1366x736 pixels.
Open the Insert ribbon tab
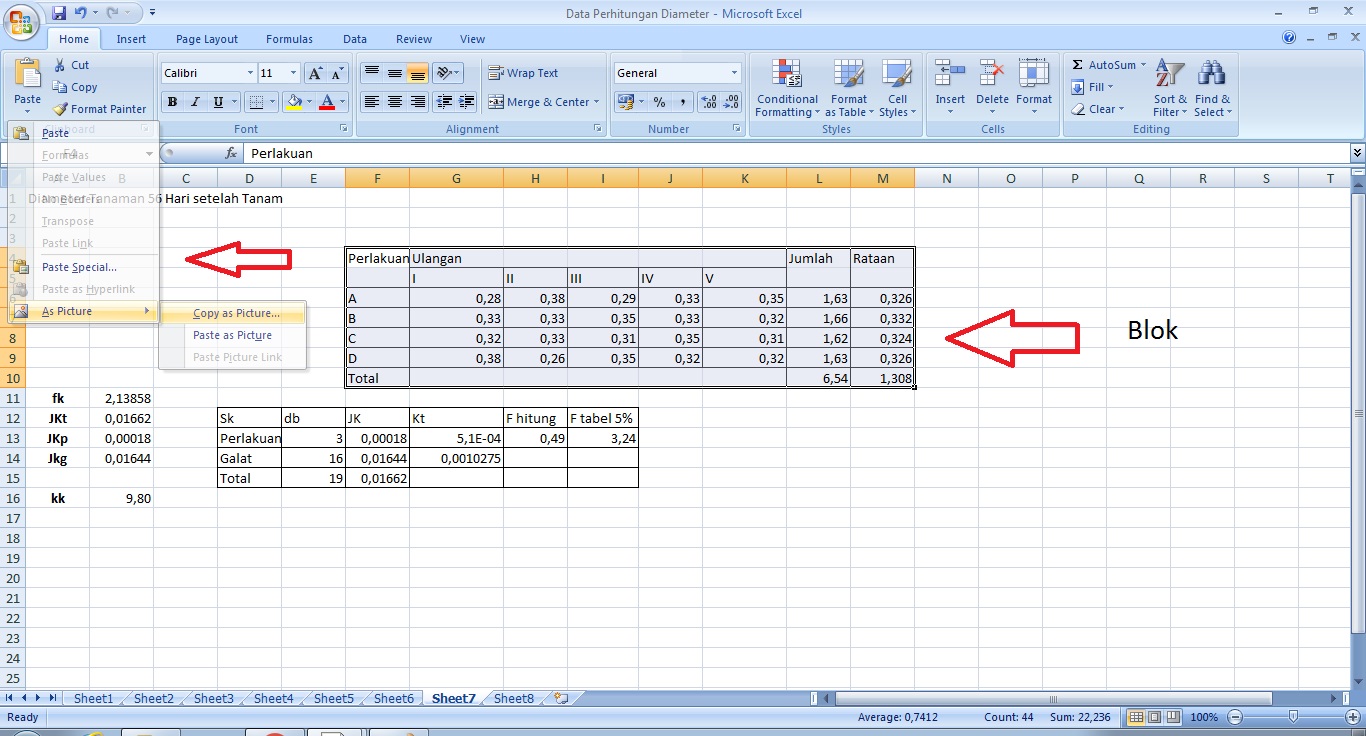[131, 39]
